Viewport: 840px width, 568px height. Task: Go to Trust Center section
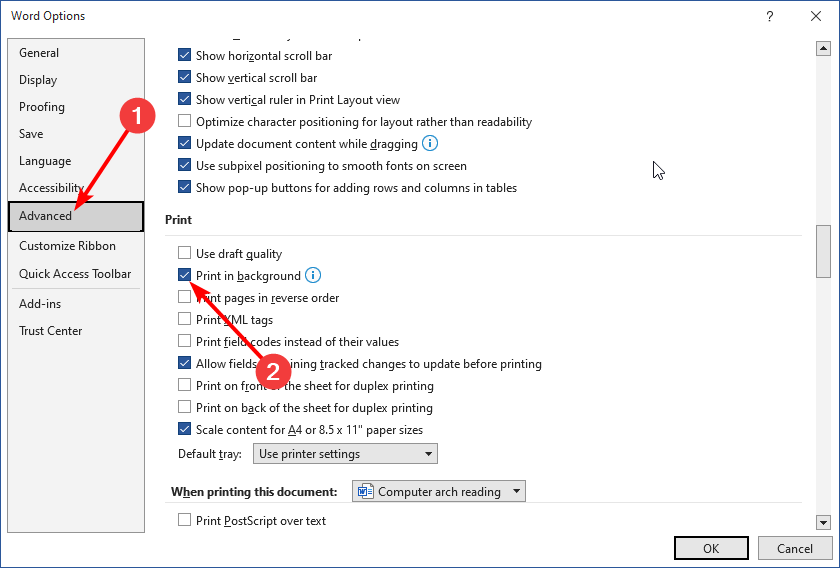point(51,331)
